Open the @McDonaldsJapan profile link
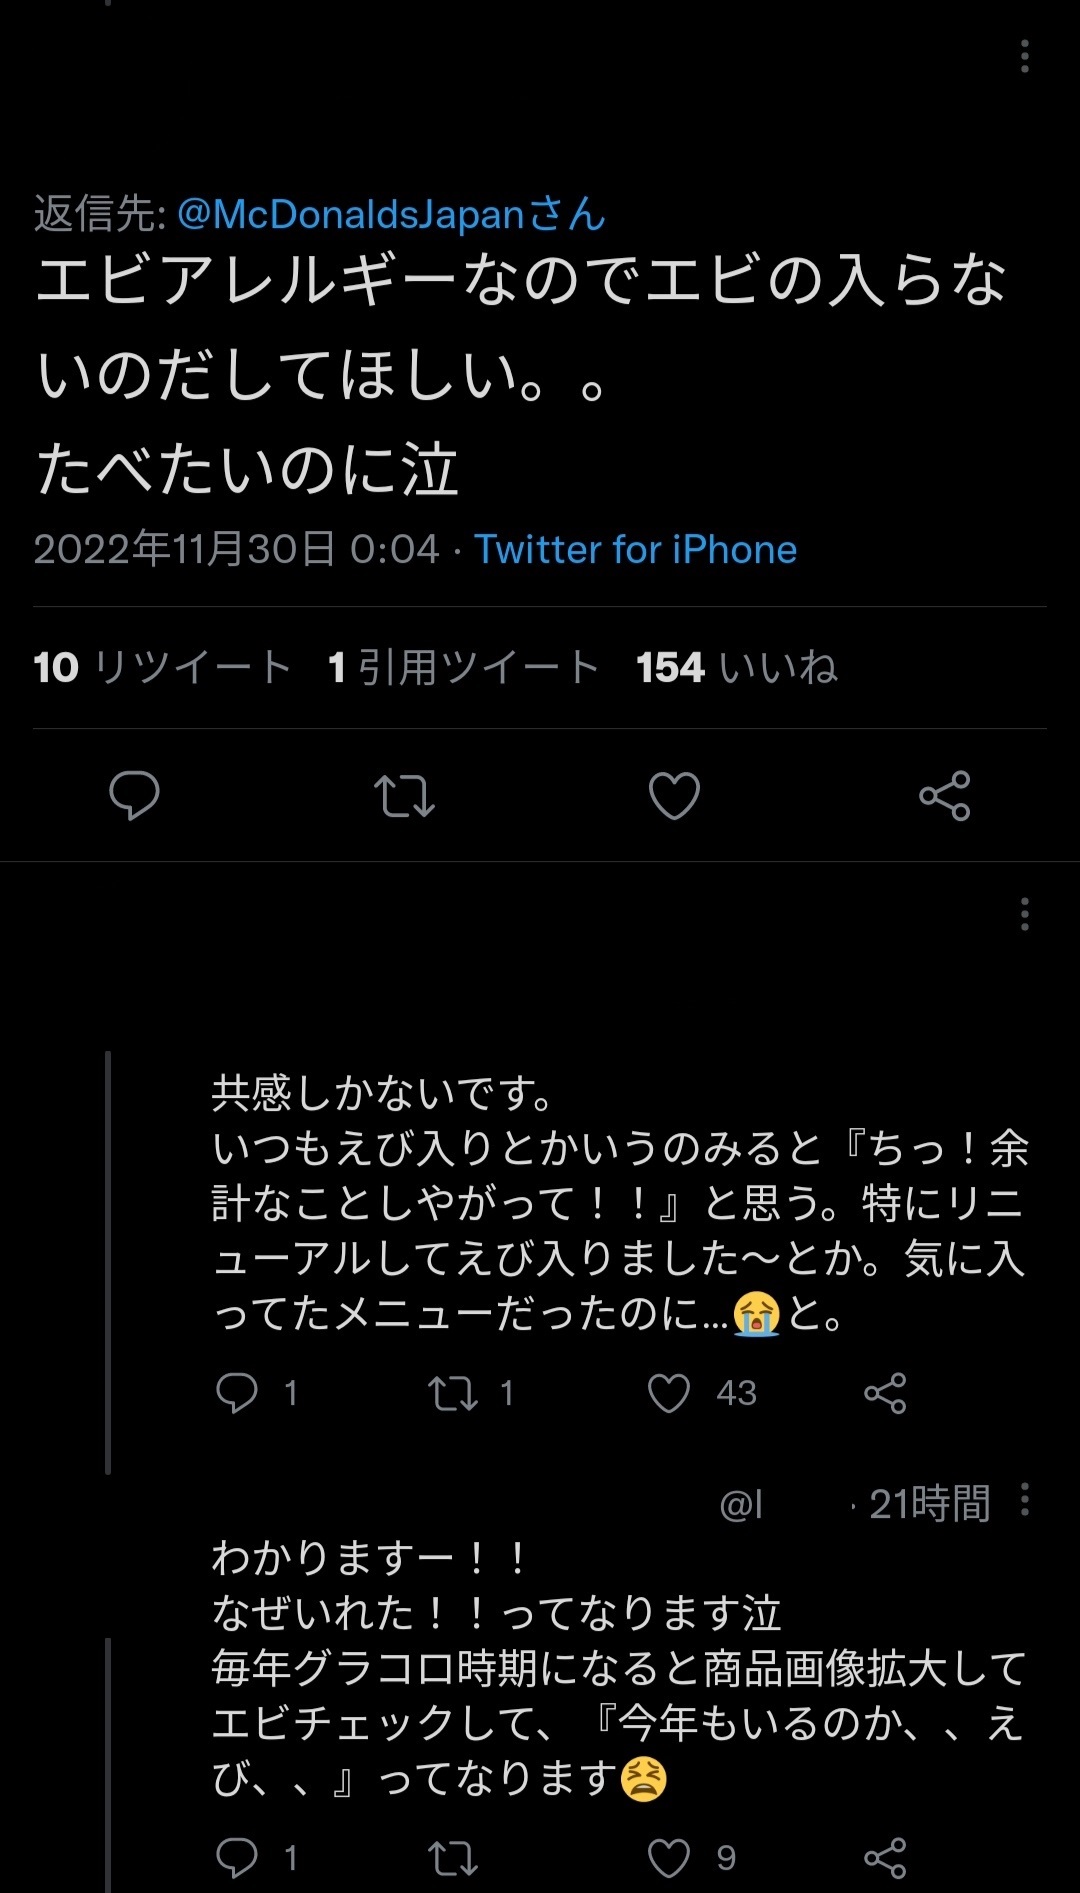 391,214
